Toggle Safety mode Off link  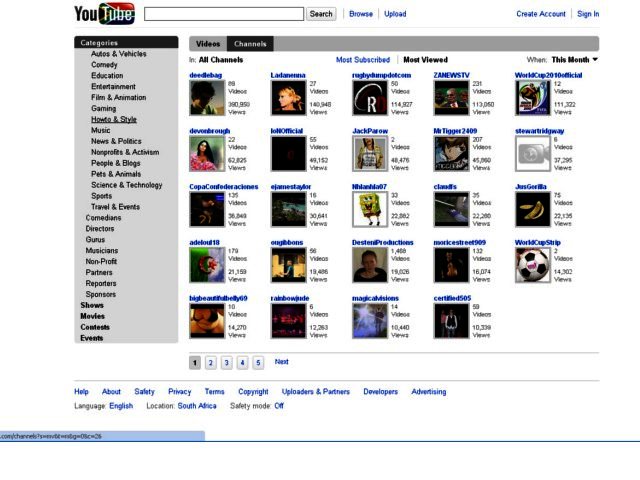click(x=279, y=406)
